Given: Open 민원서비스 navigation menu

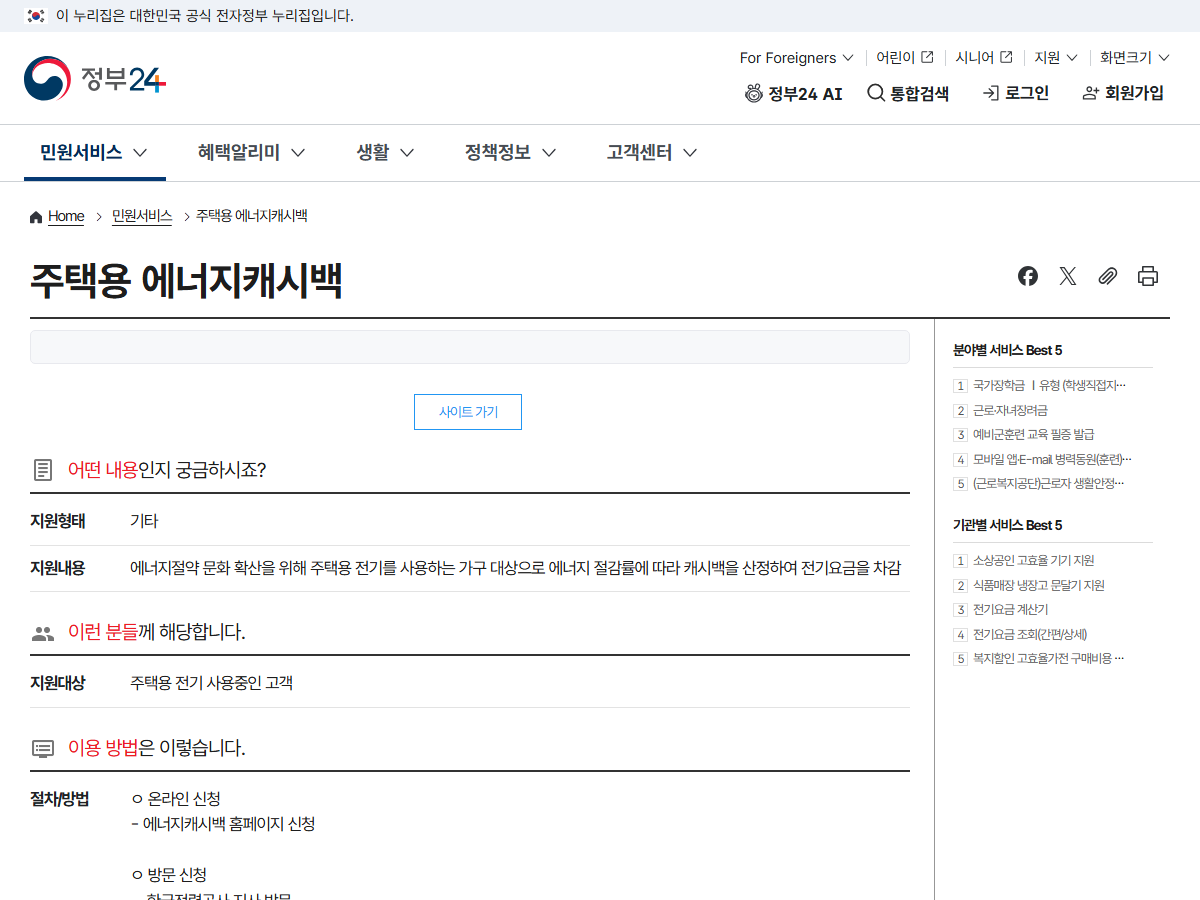Looking at the screenshot, I should (94, 152).
